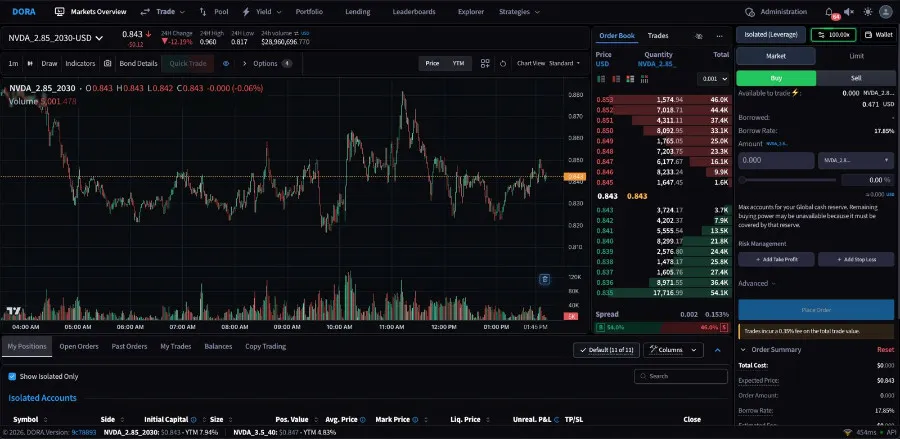Open the Portfolio menu item
This screenshot has width=900, height=439.
coord(309,11)
